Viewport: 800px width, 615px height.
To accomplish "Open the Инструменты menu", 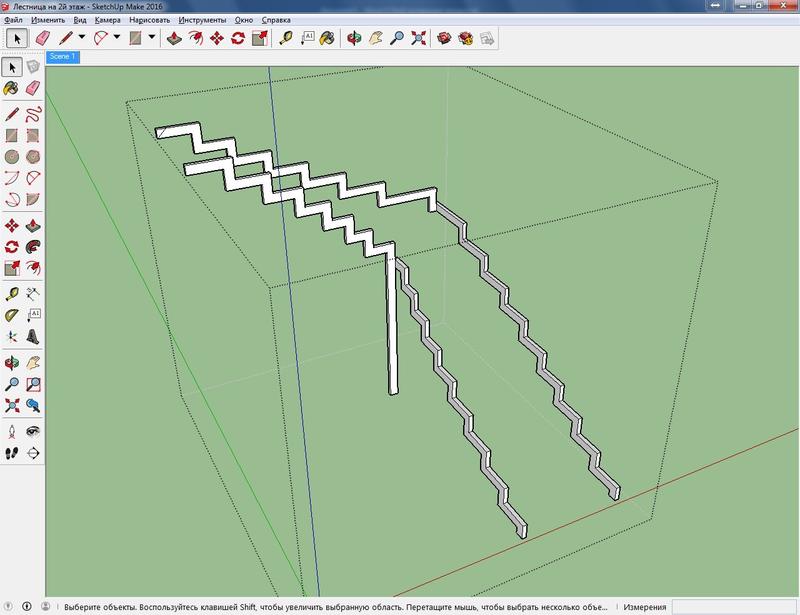I will [202, 20].
